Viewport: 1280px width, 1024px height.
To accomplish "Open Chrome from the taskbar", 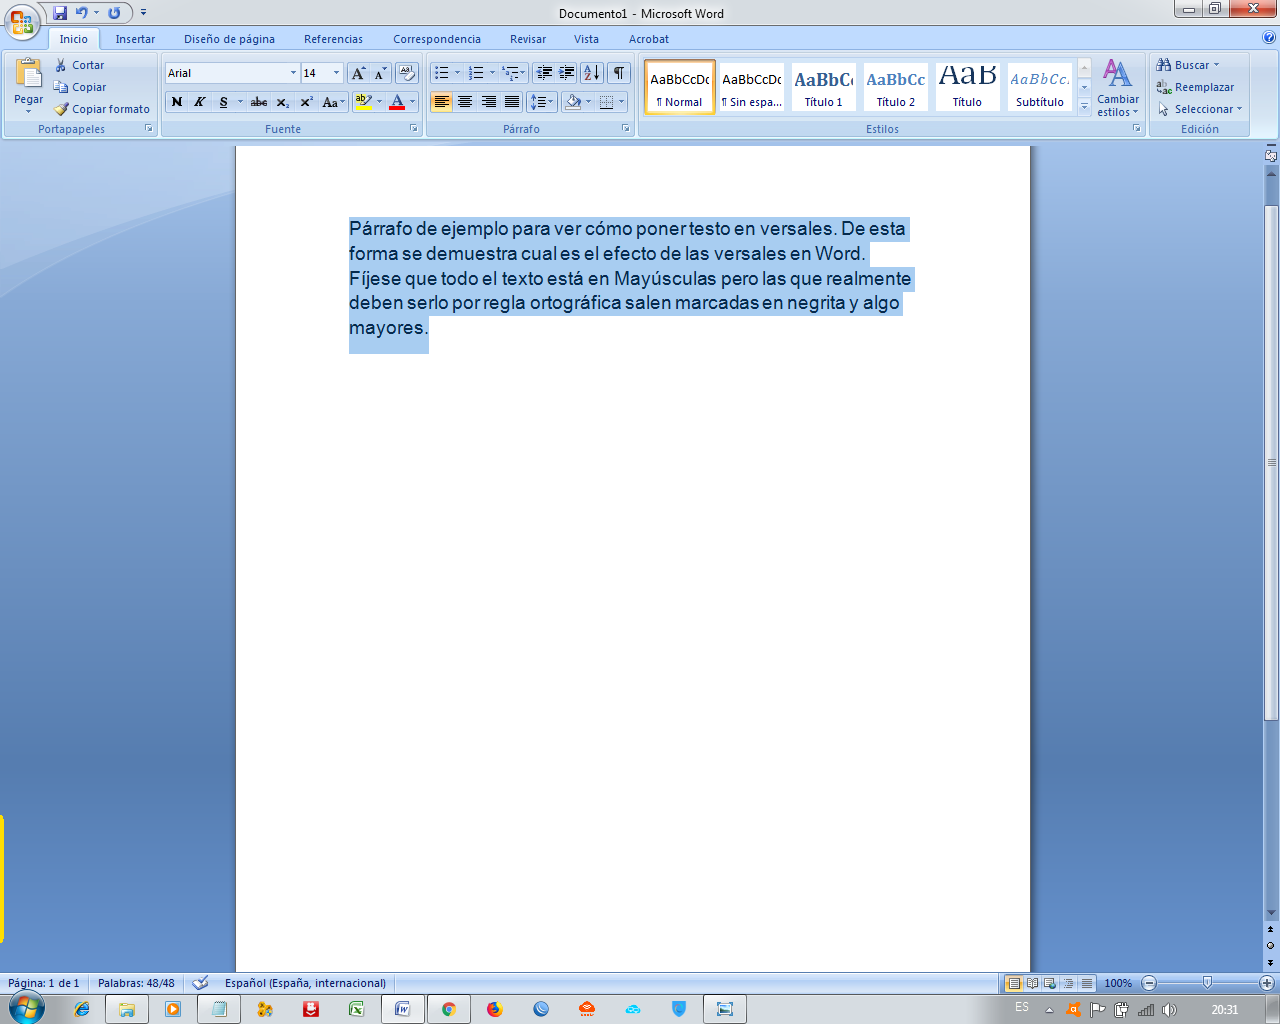I will [x=448, y=1008].
